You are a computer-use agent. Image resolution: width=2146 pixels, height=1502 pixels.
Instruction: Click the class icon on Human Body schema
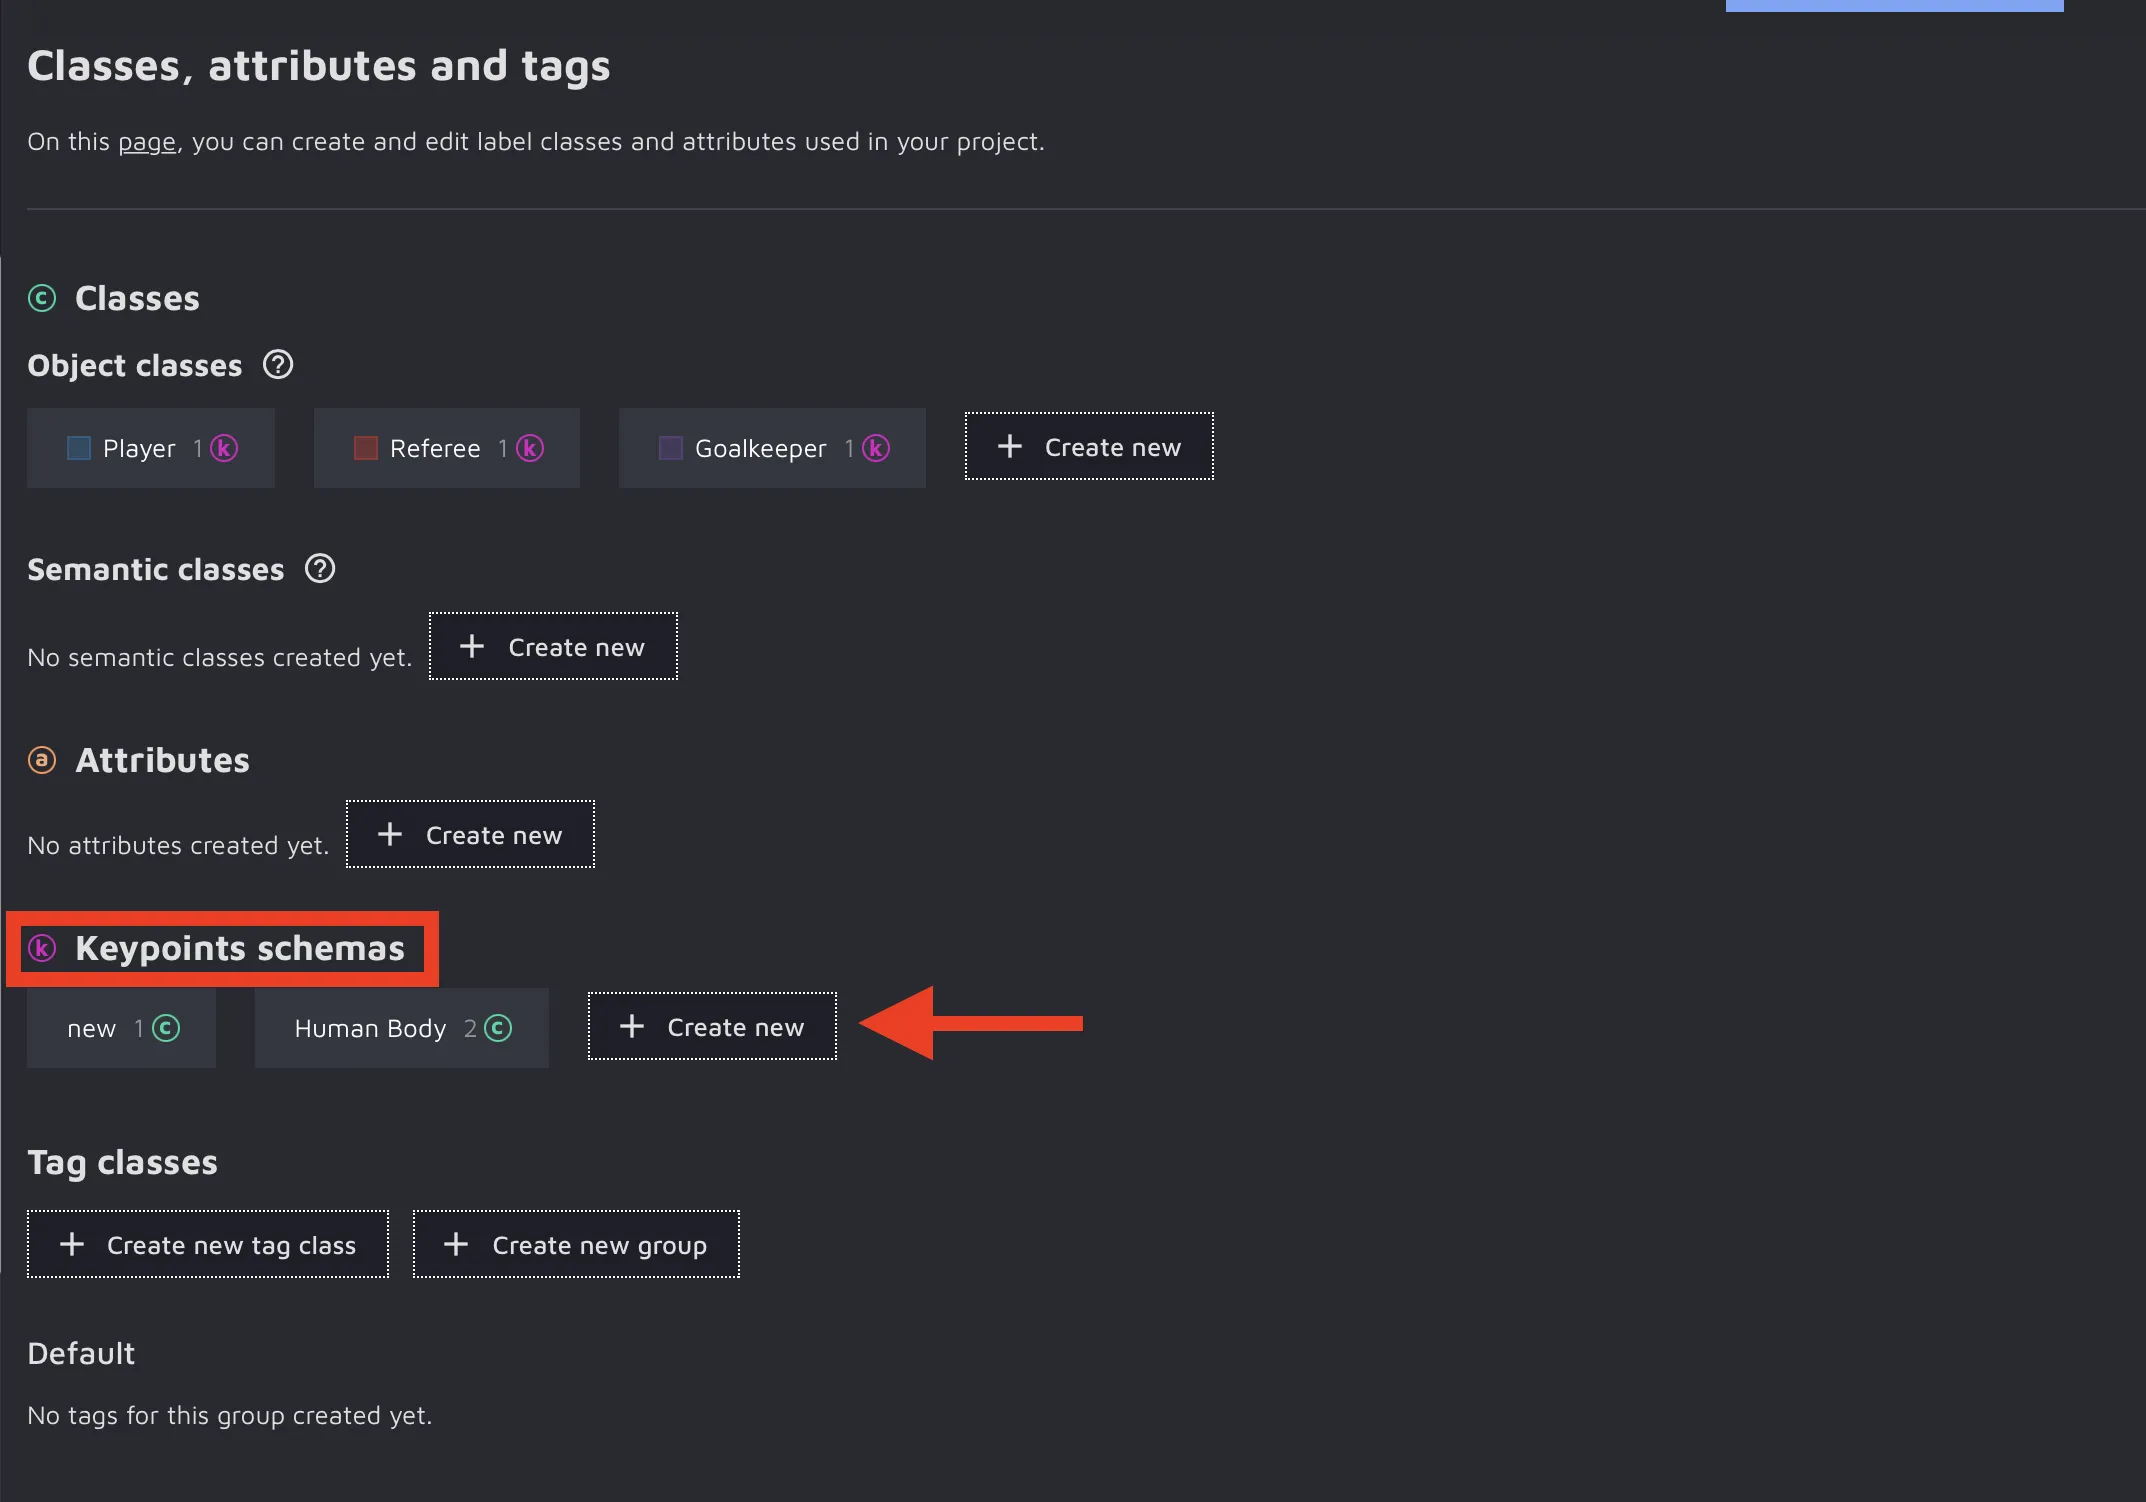[x=498, y=1028]
